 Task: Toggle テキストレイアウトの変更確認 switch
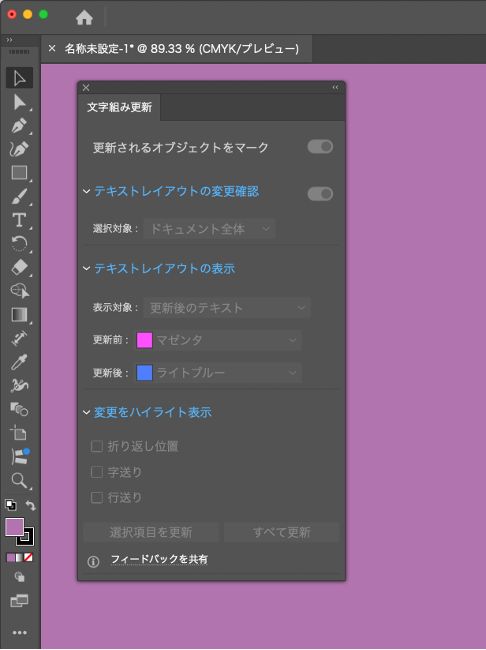pos(320,194)
